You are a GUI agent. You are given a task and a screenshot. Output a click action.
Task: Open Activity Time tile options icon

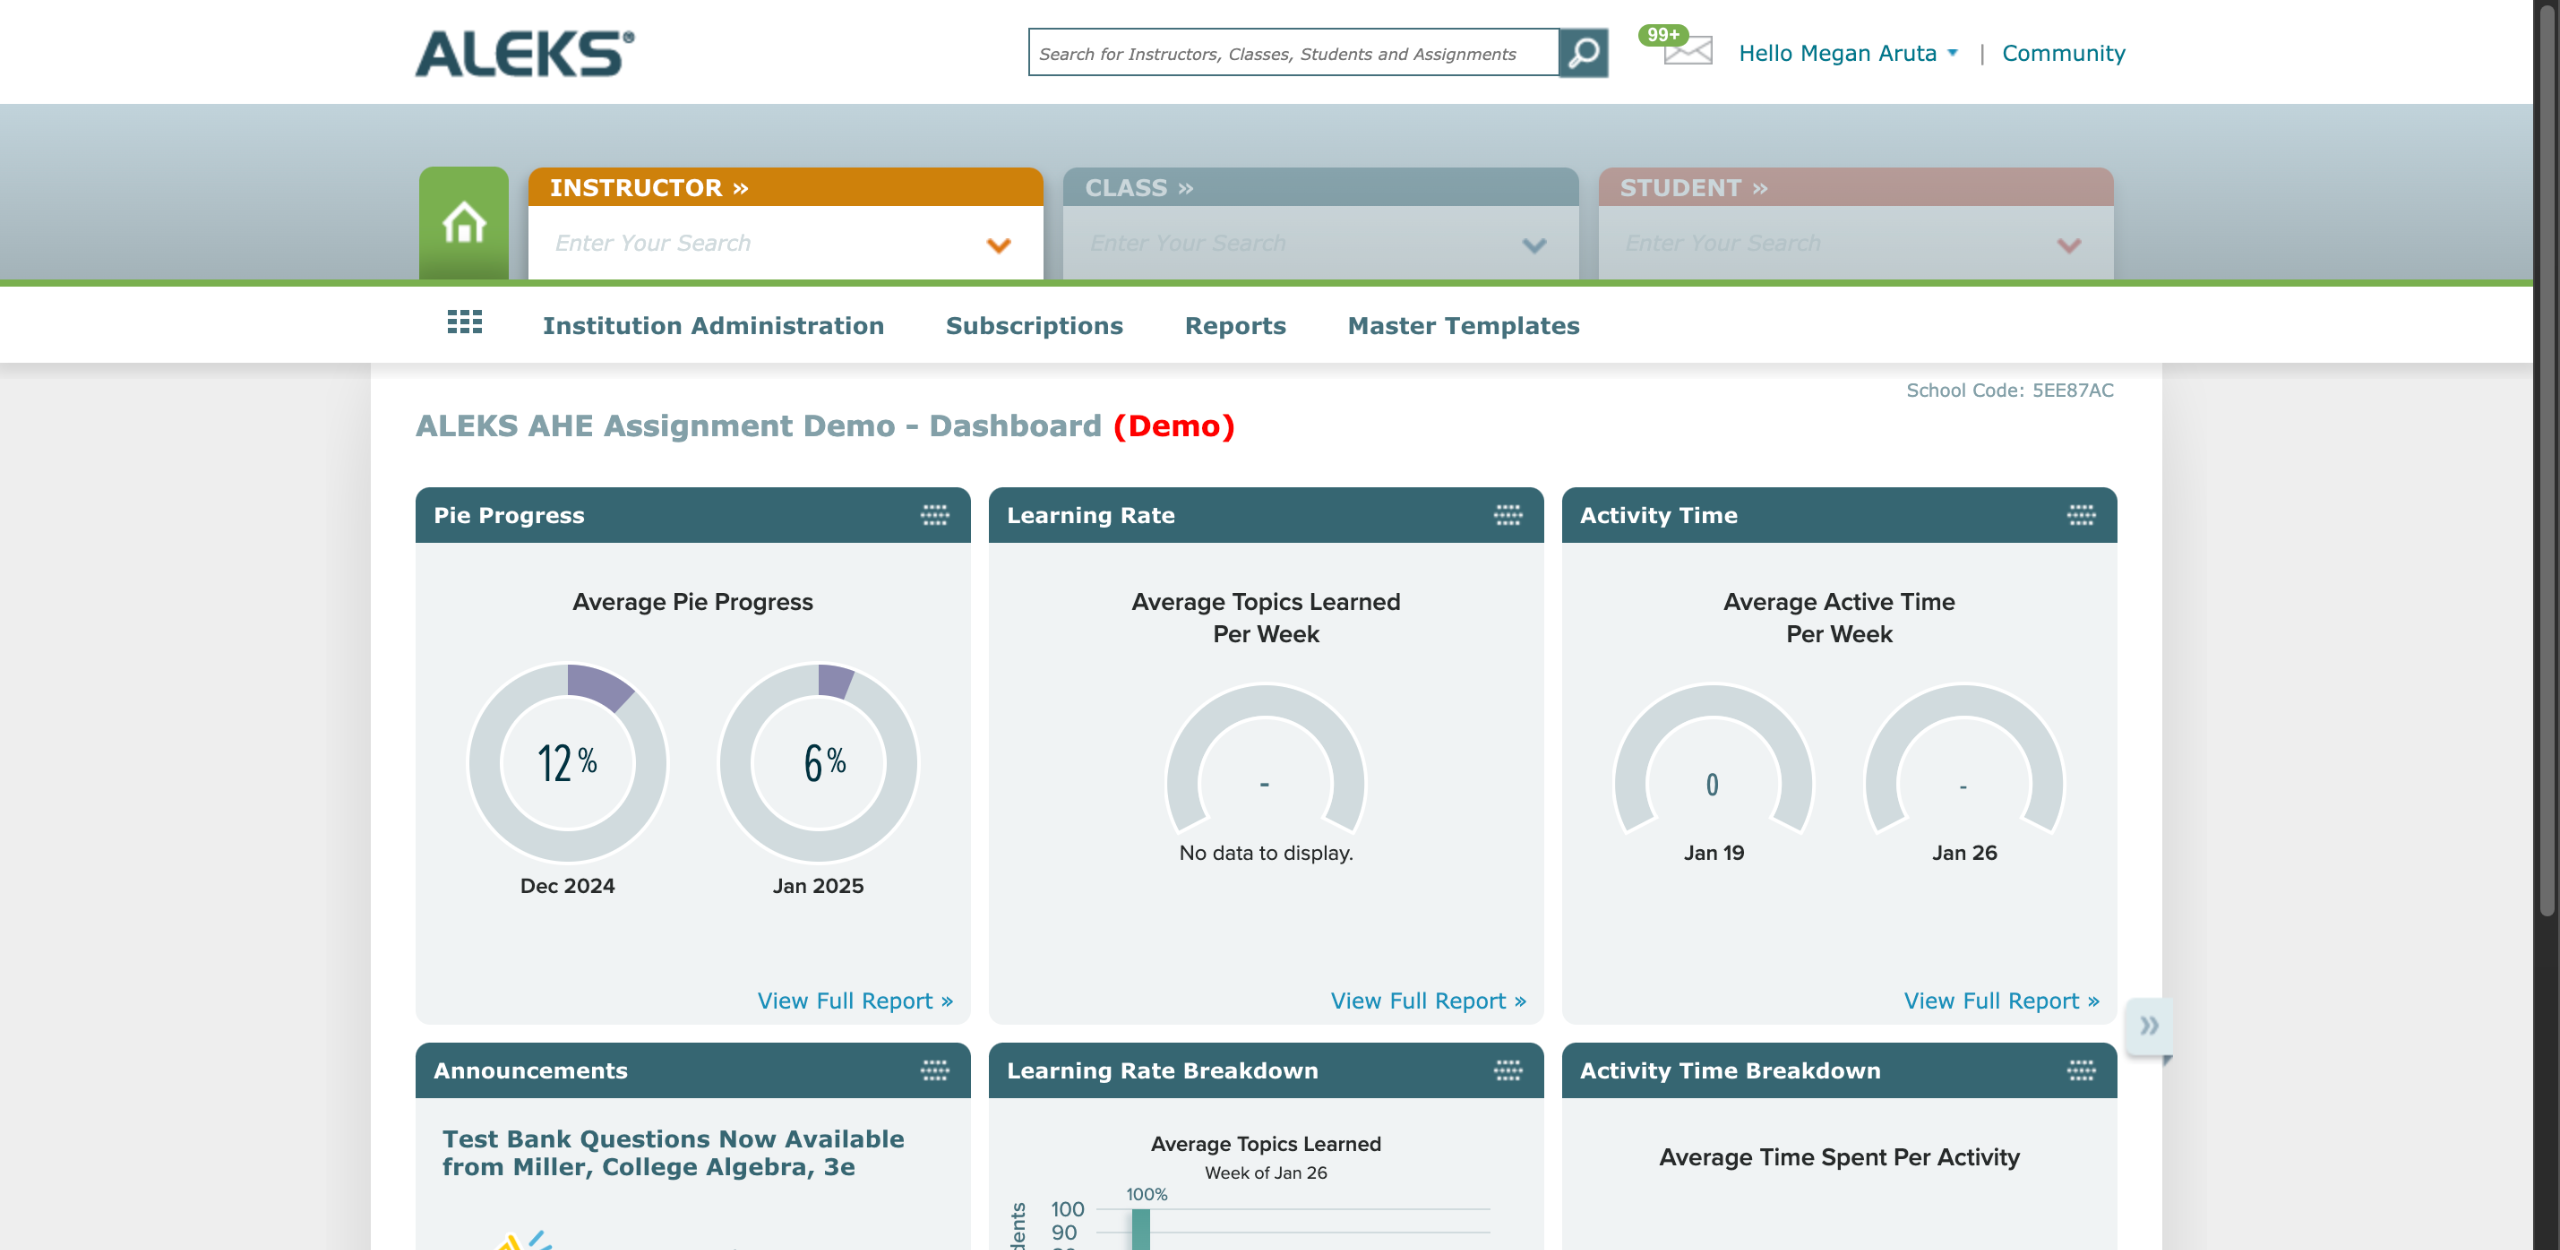pyautogui.click(x=2080, y=515)
